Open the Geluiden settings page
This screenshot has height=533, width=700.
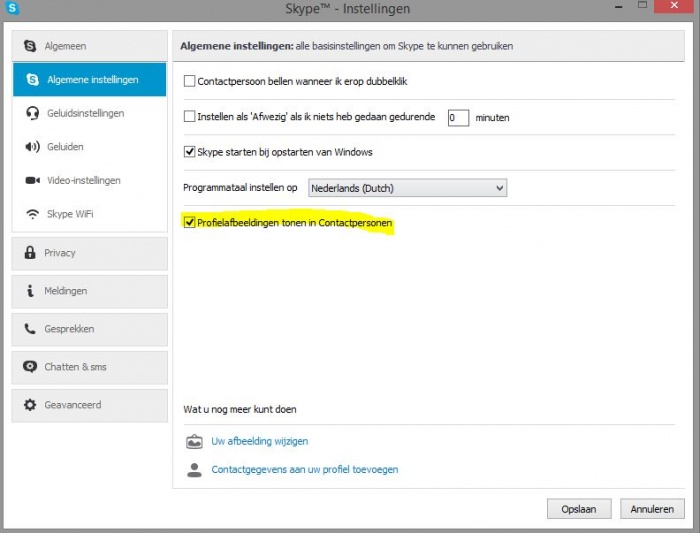[89, 147]
